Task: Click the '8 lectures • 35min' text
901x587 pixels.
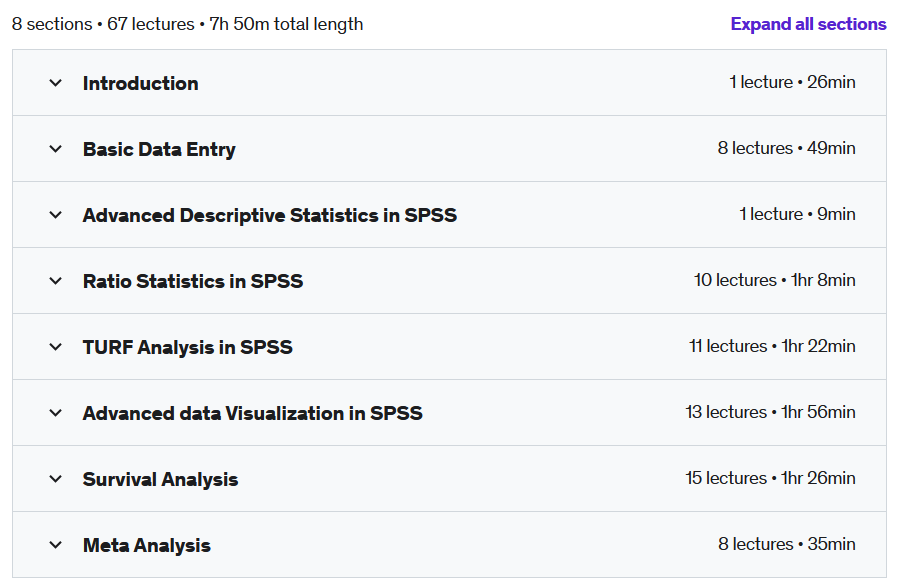Action: pyautogui.click(x=787, y=544)
